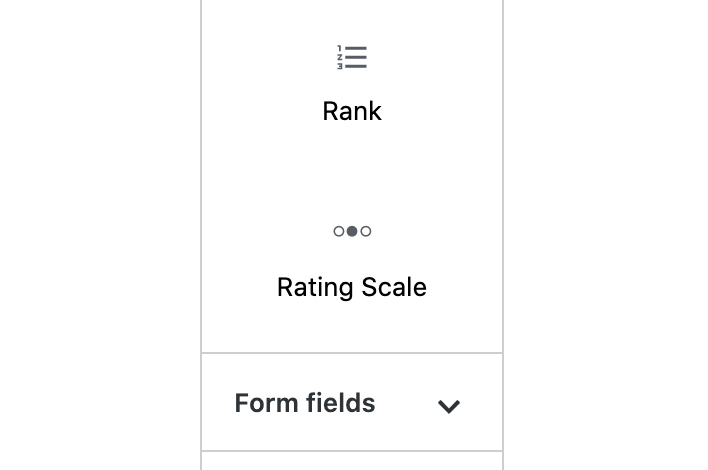This screenshot has width=708, height=470.
Task: Expand the Form fields section chevron
Action: point(449,406)
